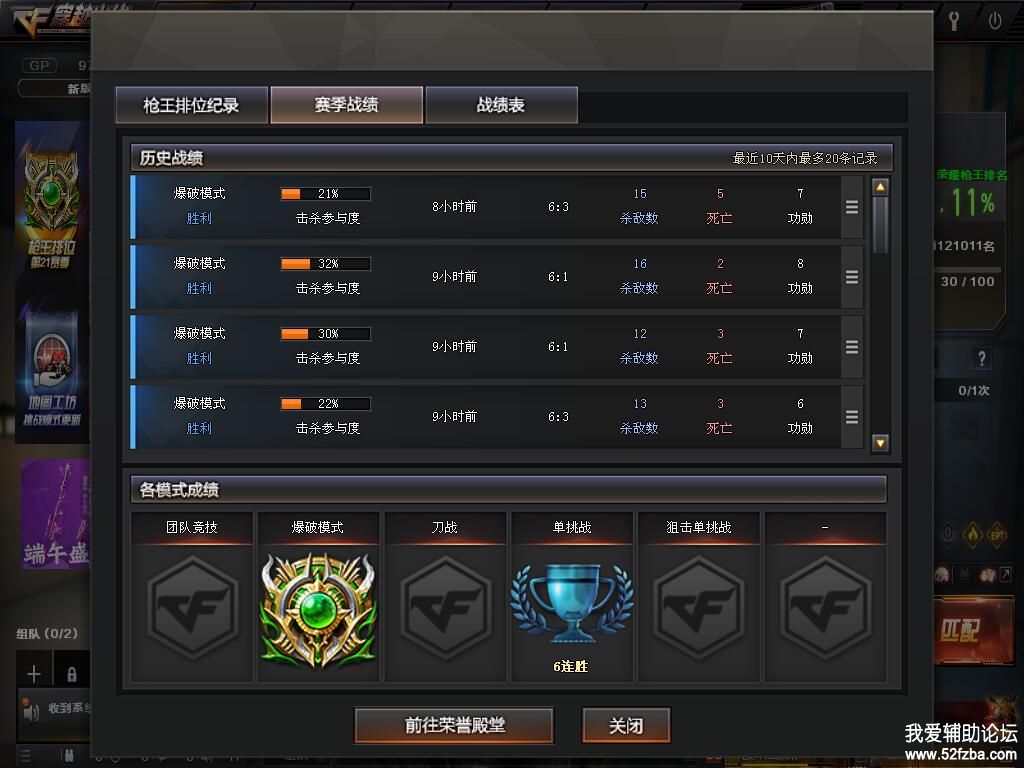Open menu icon for the match with 12 kills
The width and height of the screenshot is (1024, 768).
[852, 347]
